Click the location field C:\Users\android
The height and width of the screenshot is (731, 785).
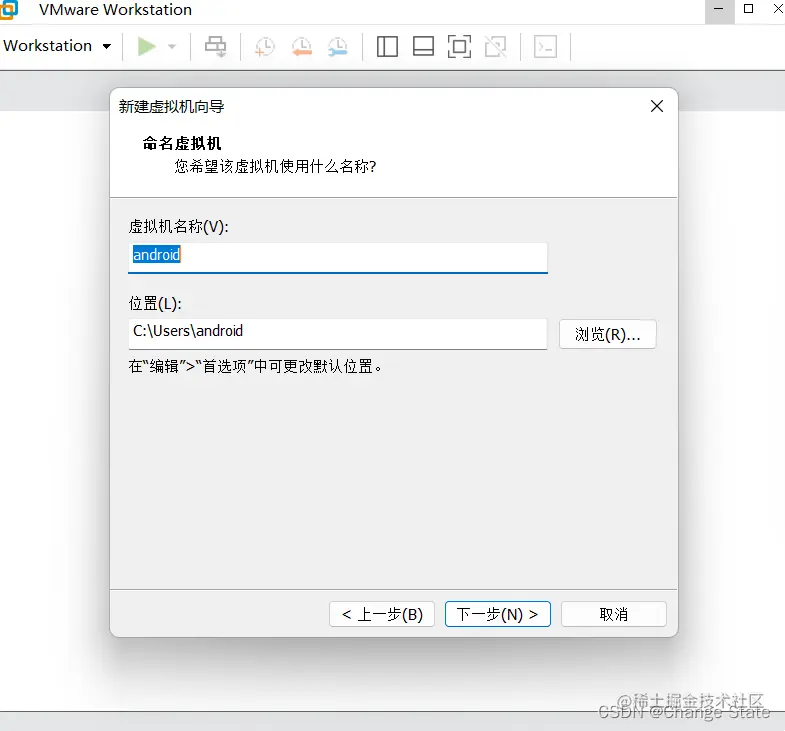[x=337, y=334]
